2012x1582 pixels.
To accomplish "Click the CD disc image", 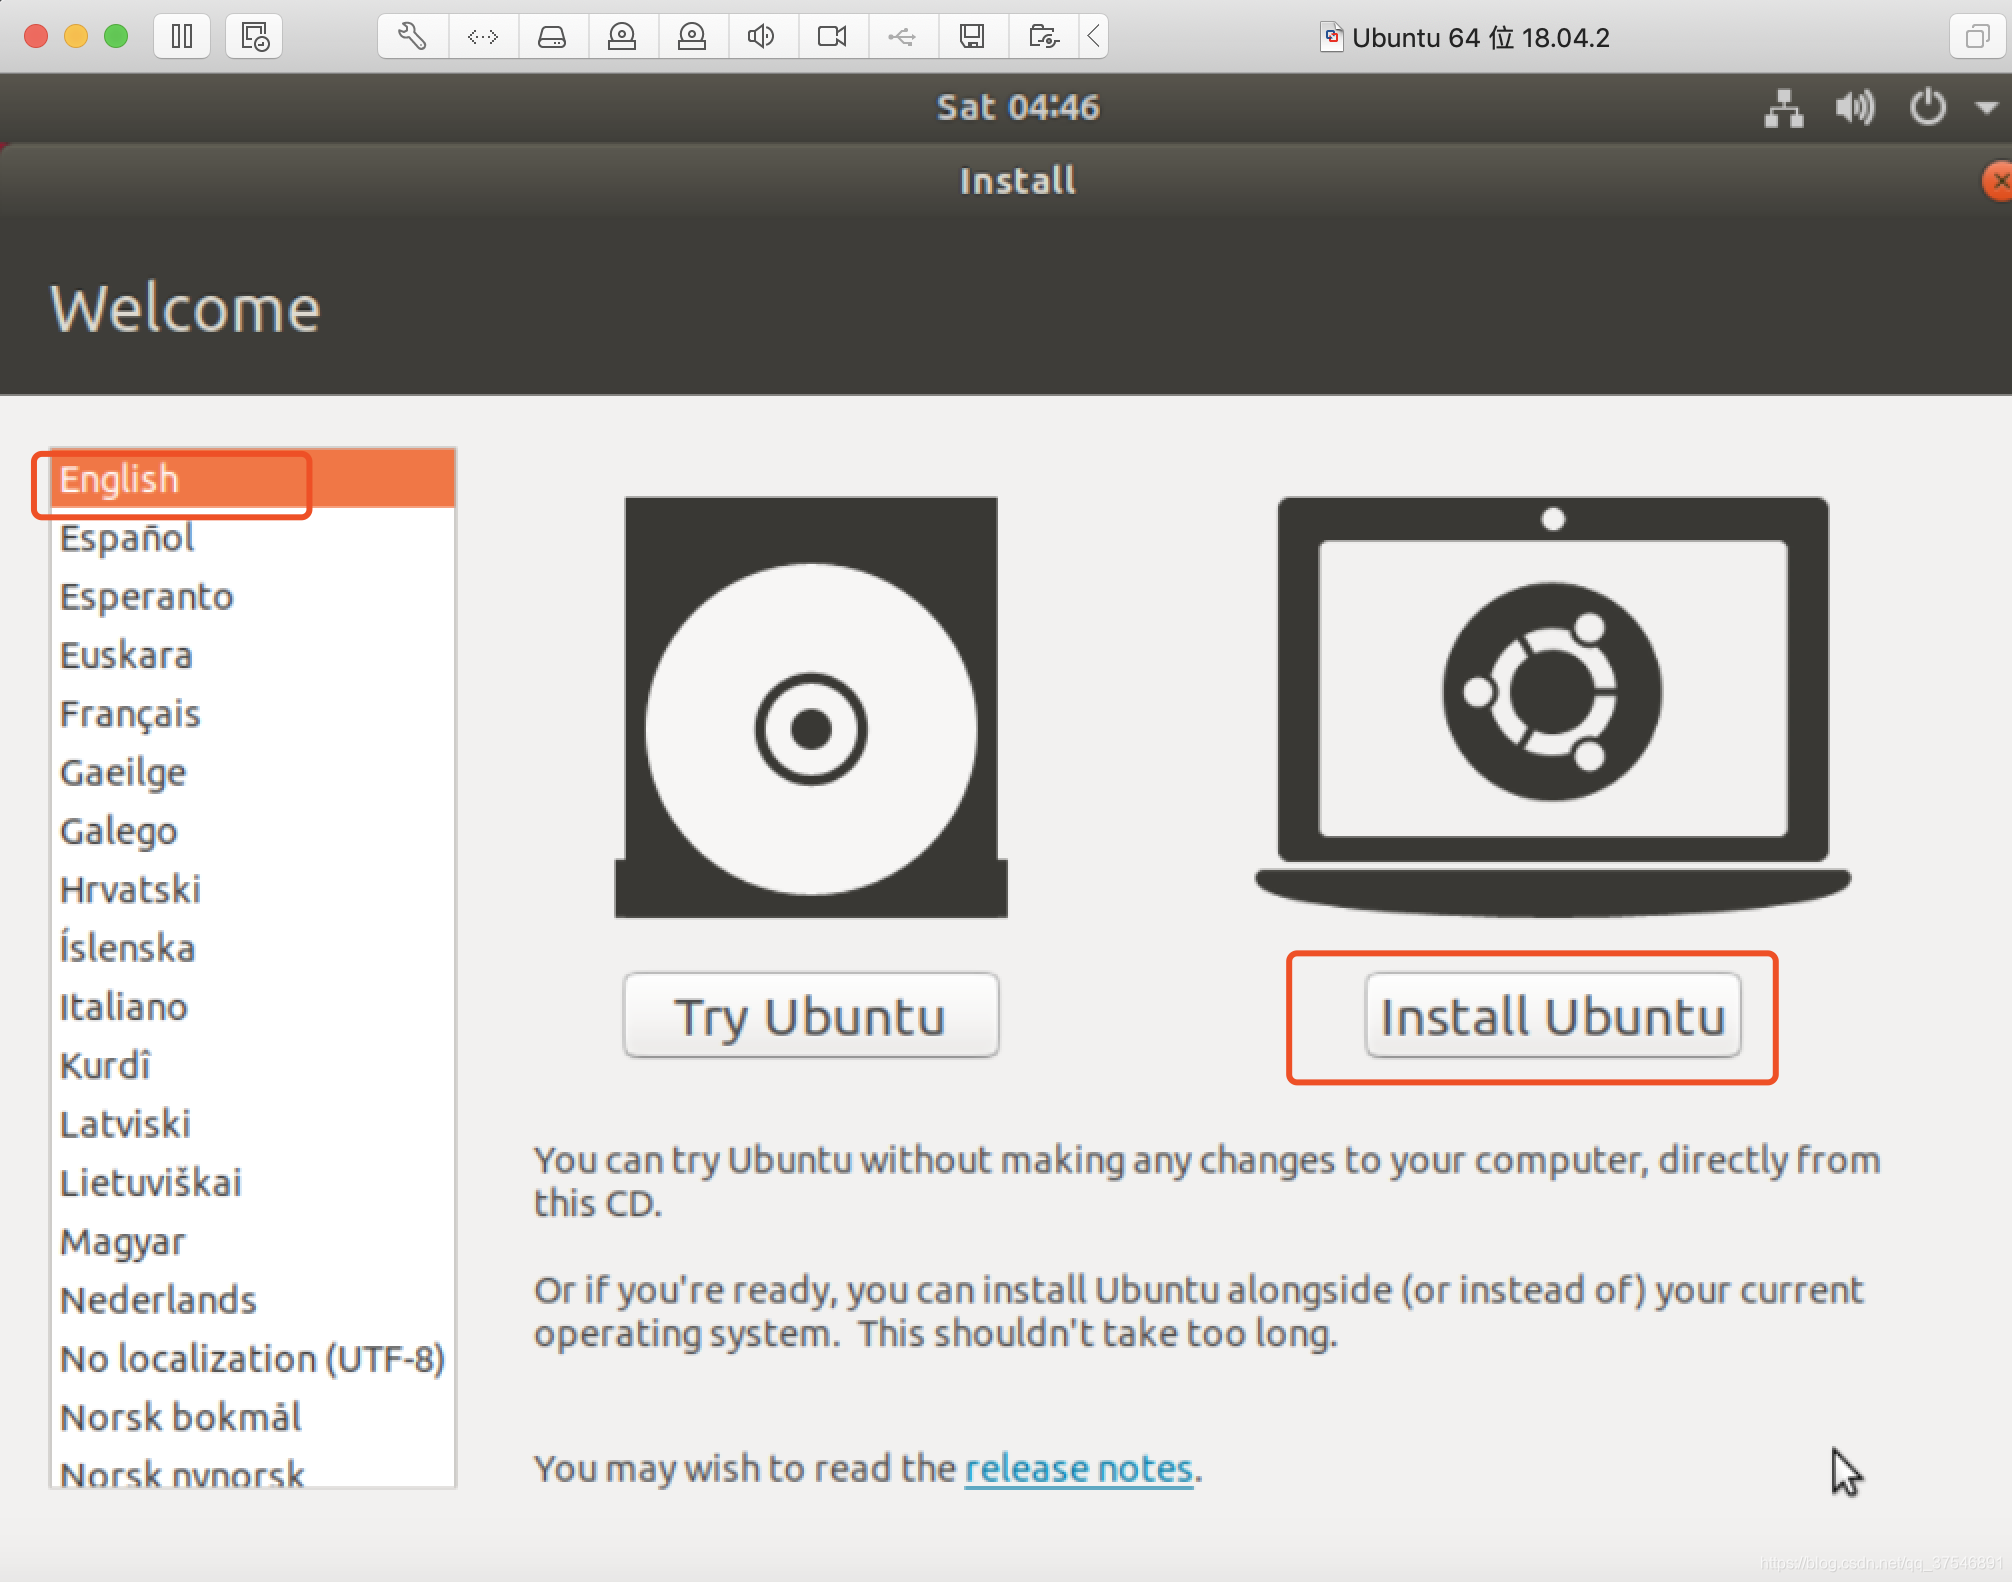I will coord(811,707).
